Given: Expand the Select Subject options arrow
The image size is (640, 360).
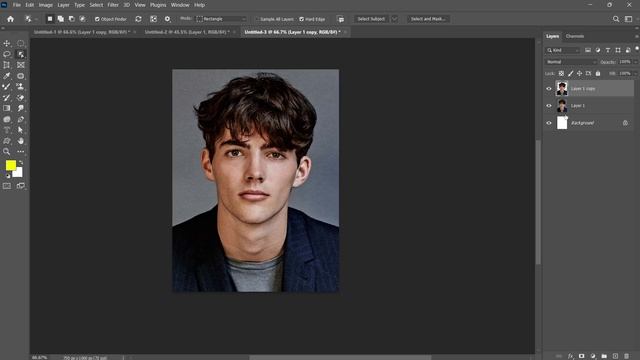Looking at the screenshot, I should (x=394, y=19).
